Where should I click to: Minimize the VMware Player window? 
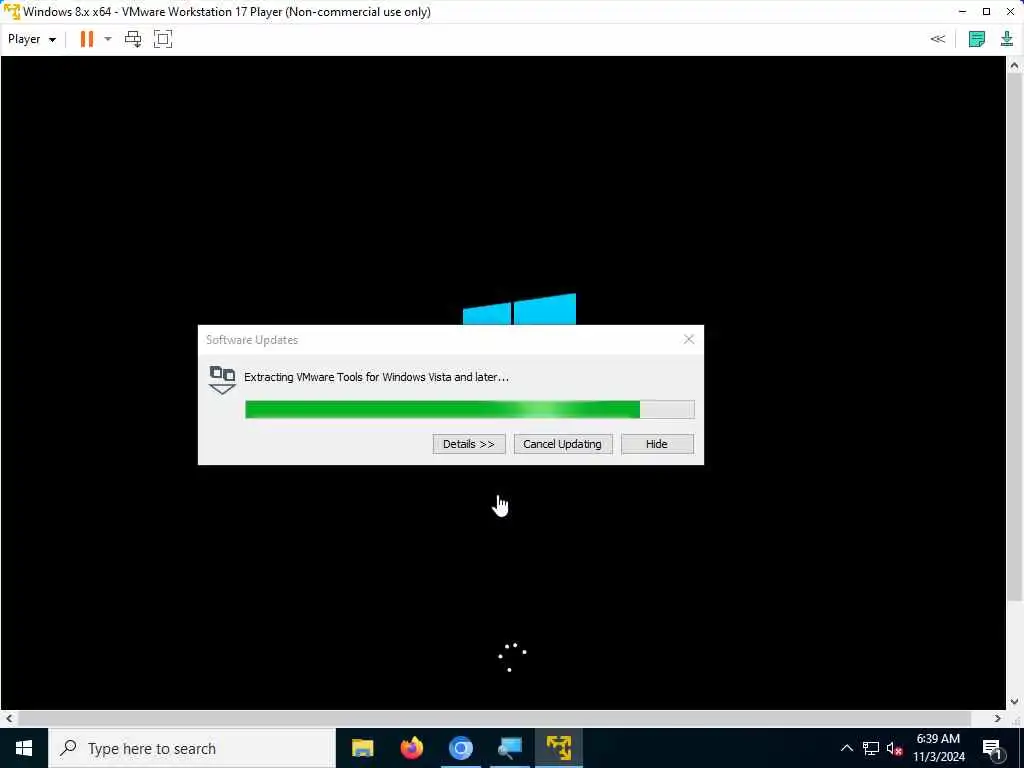point(962,12)
